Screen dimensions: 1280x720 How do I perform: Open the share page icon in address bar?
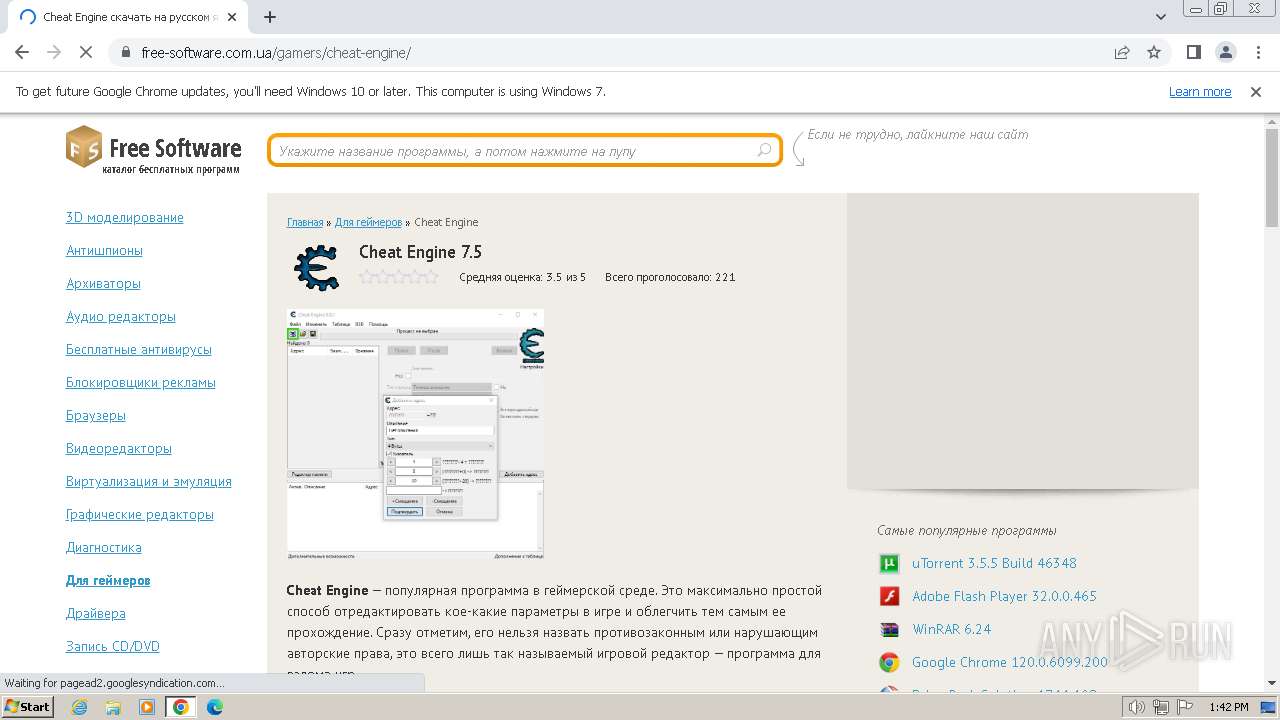(x=1122, y=52)
